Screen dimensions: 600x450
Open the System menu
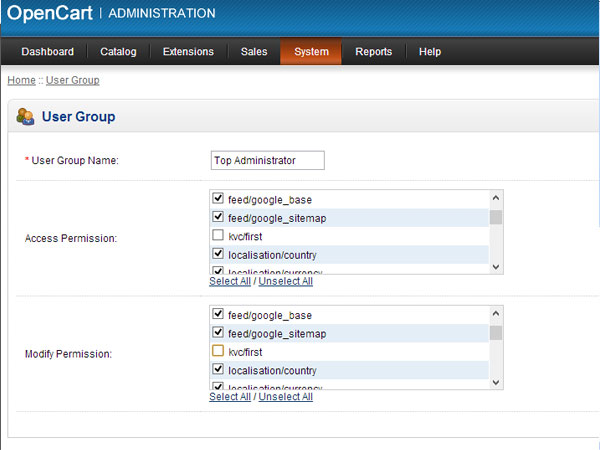[x=311, y=52]
